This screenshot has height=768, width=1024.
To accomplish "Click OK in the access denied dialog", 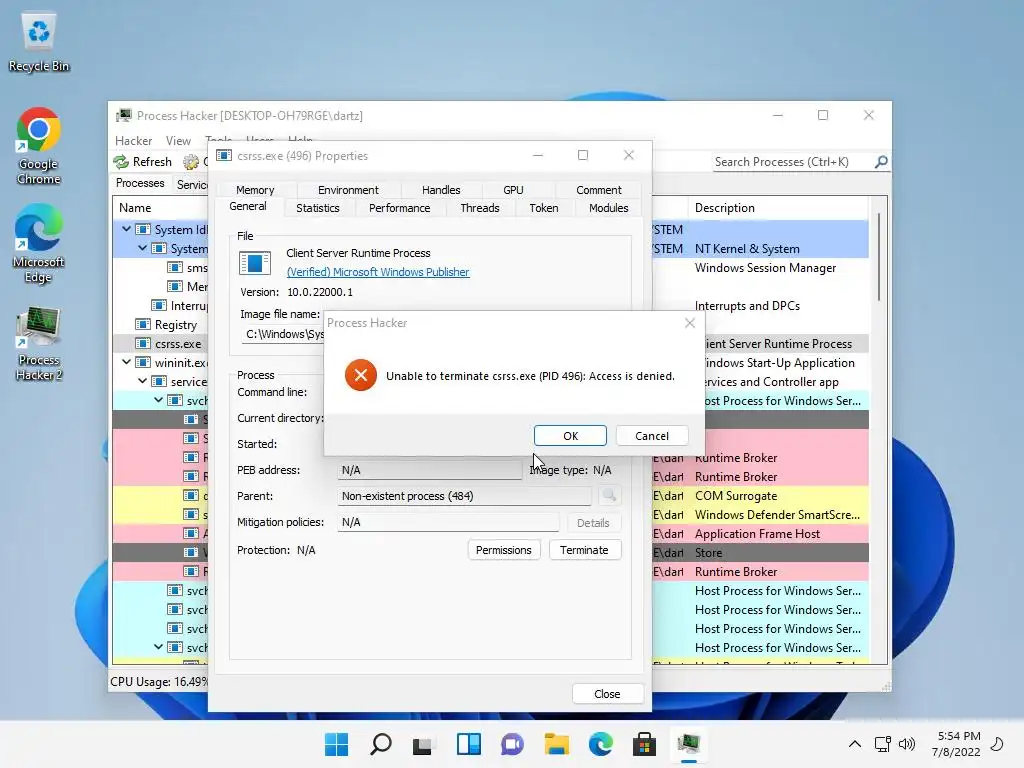I will point(570,436).
